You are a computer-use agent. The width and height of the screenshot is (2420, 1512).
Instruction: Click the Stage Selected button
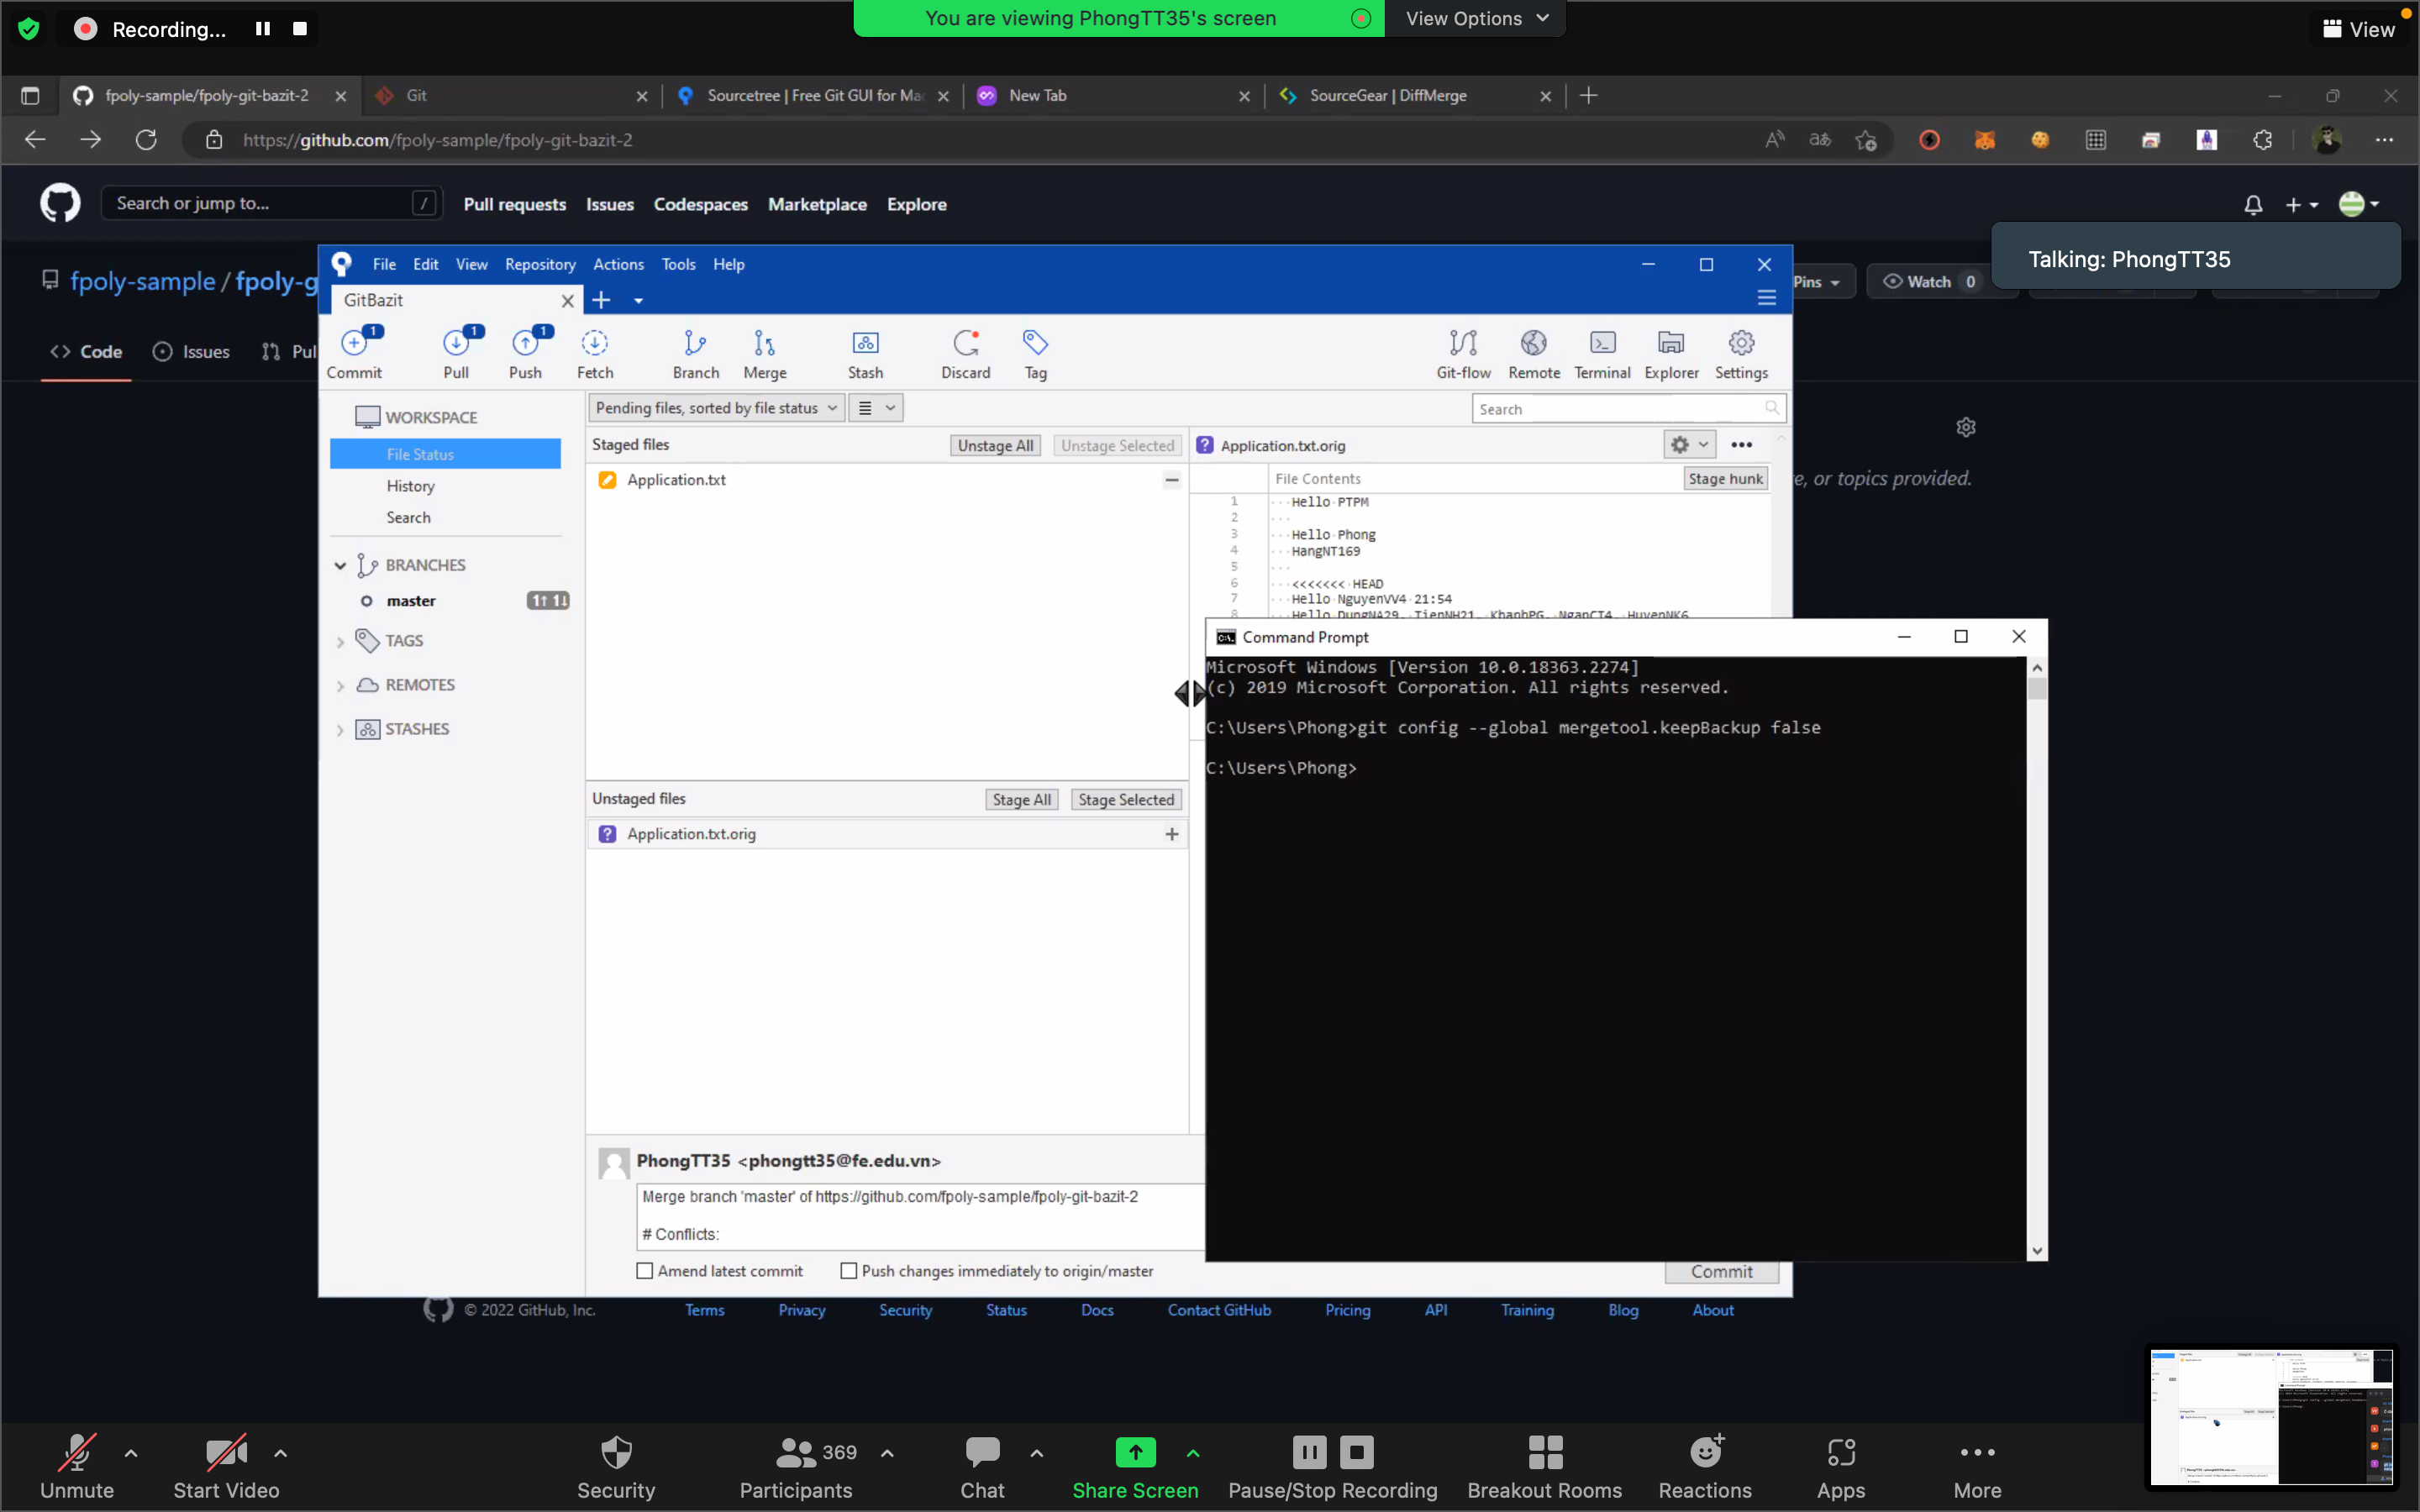(x=1126, y=800)
